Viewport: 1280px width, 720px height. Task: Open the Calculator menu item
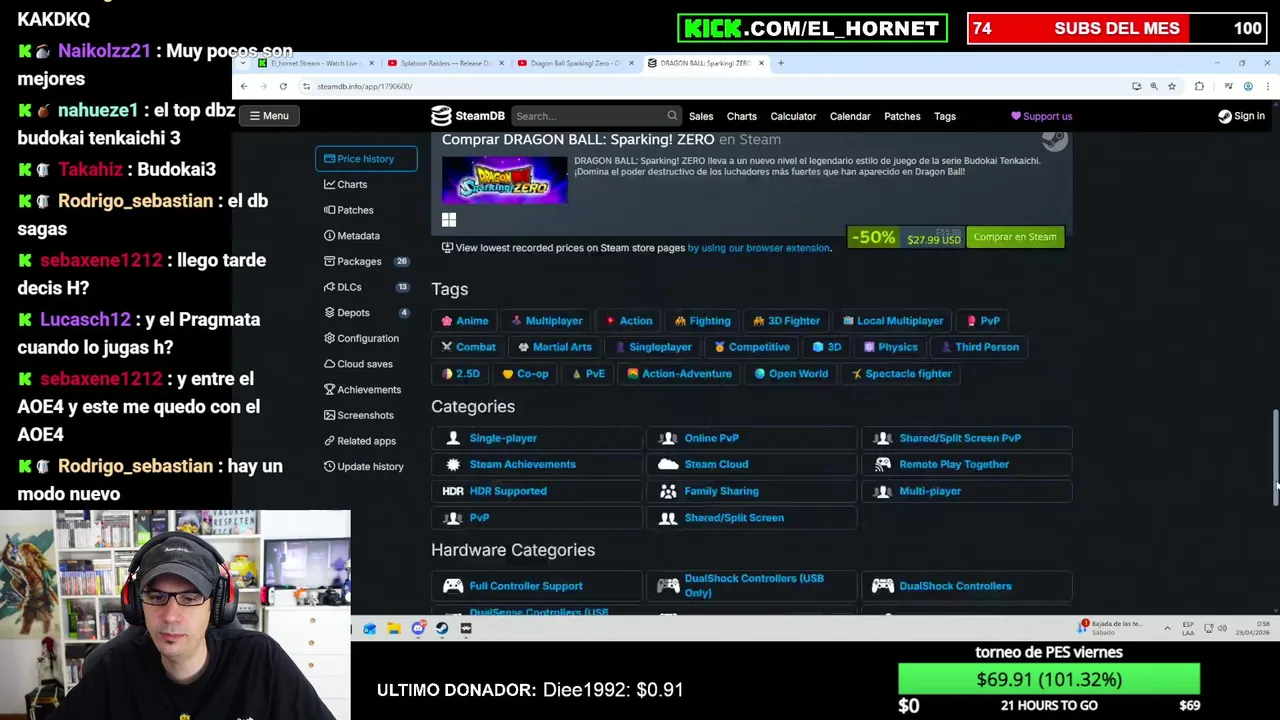pyautogui.click(x=793, y=116)
